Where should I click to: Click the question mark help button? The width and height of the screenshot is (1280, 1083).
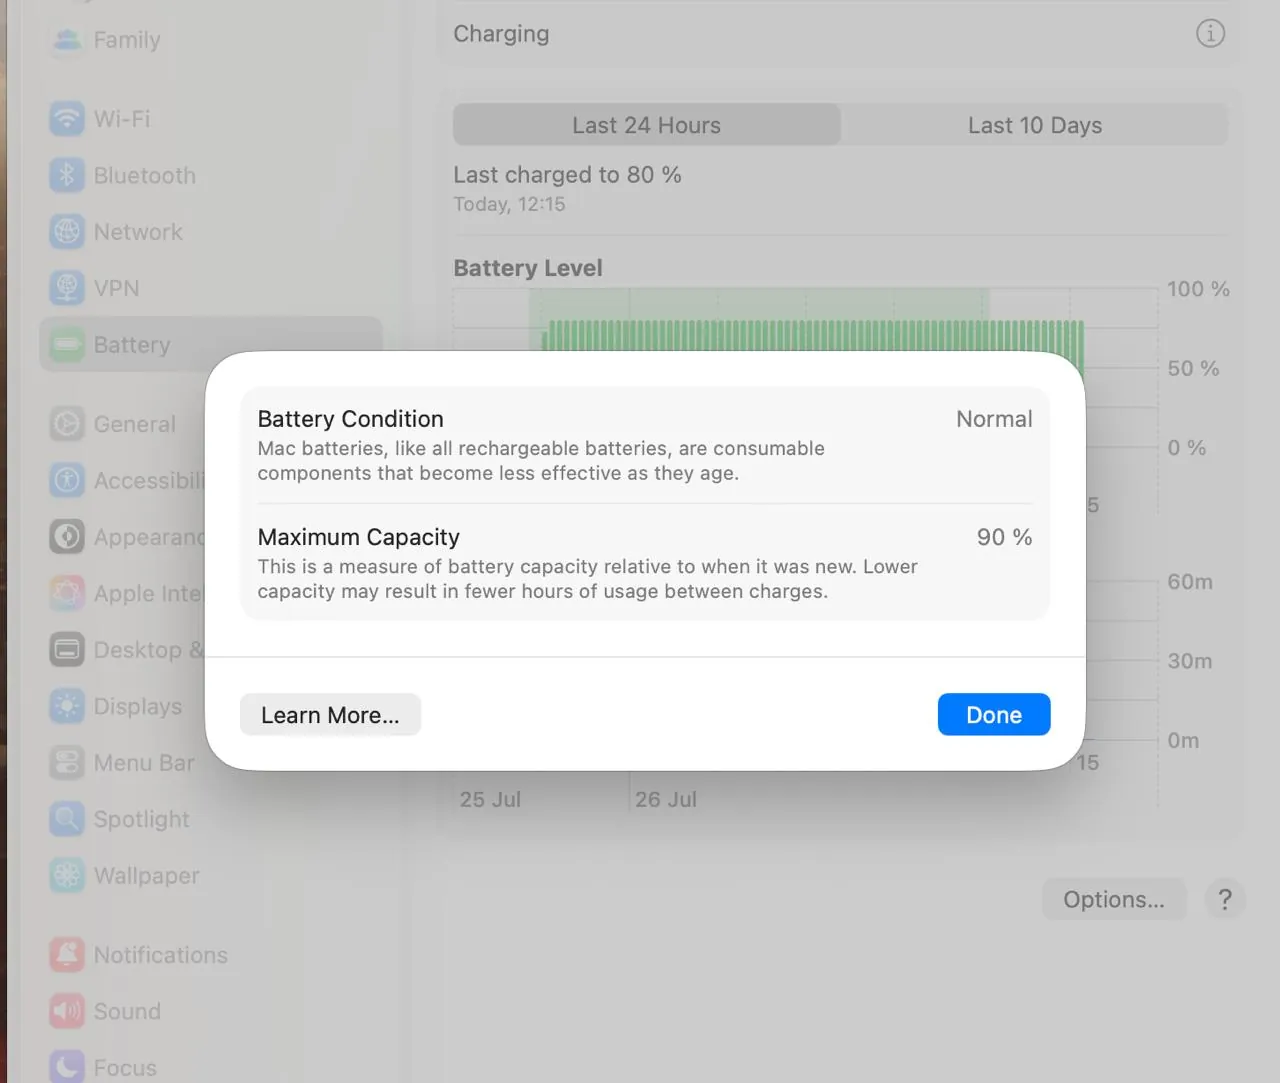pyautogui.click(x=1225, y=899)
